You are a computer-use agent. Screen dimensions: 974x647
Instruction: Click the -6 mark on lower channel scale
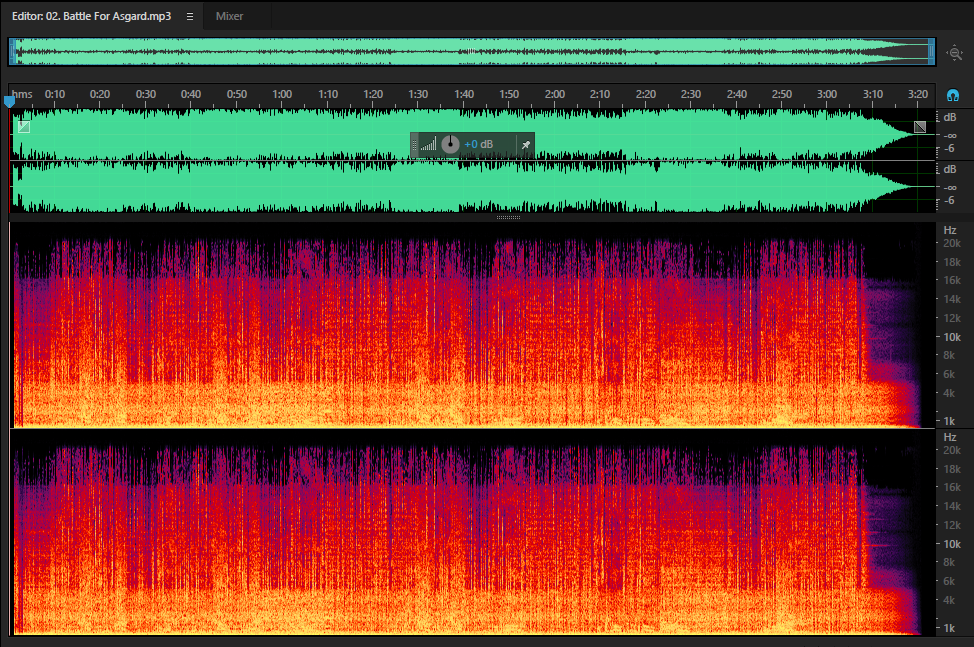(949, 200)
